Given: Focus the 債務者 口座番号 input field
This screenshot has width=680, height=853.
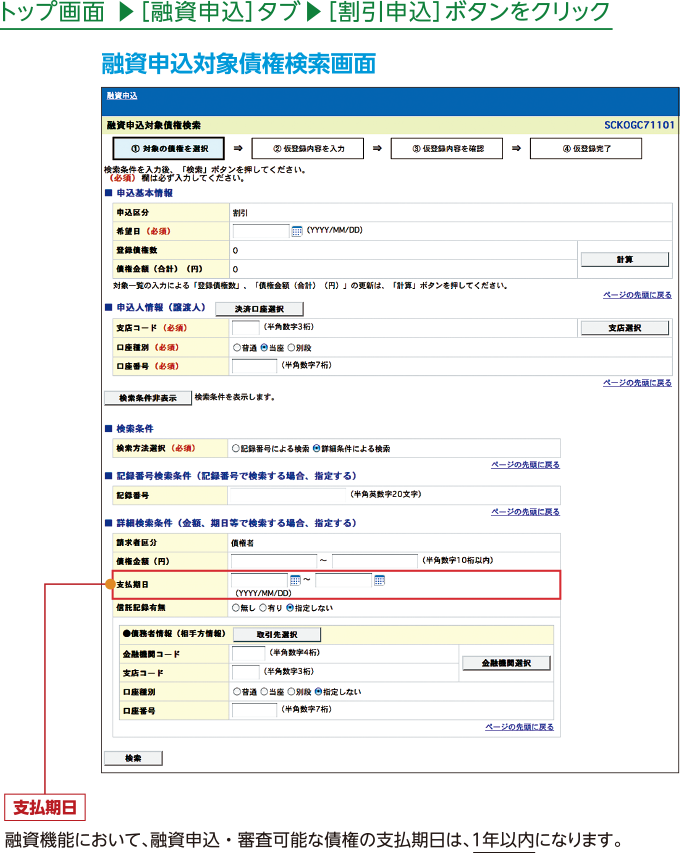Looking at the screenshot, I should coord(254,710).
